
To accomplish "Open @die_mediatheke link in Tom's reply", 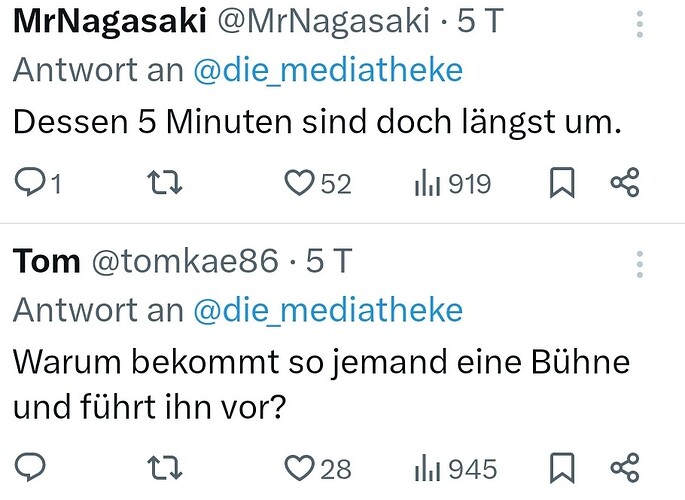I will pyautogui.click(x=328, y=310).
